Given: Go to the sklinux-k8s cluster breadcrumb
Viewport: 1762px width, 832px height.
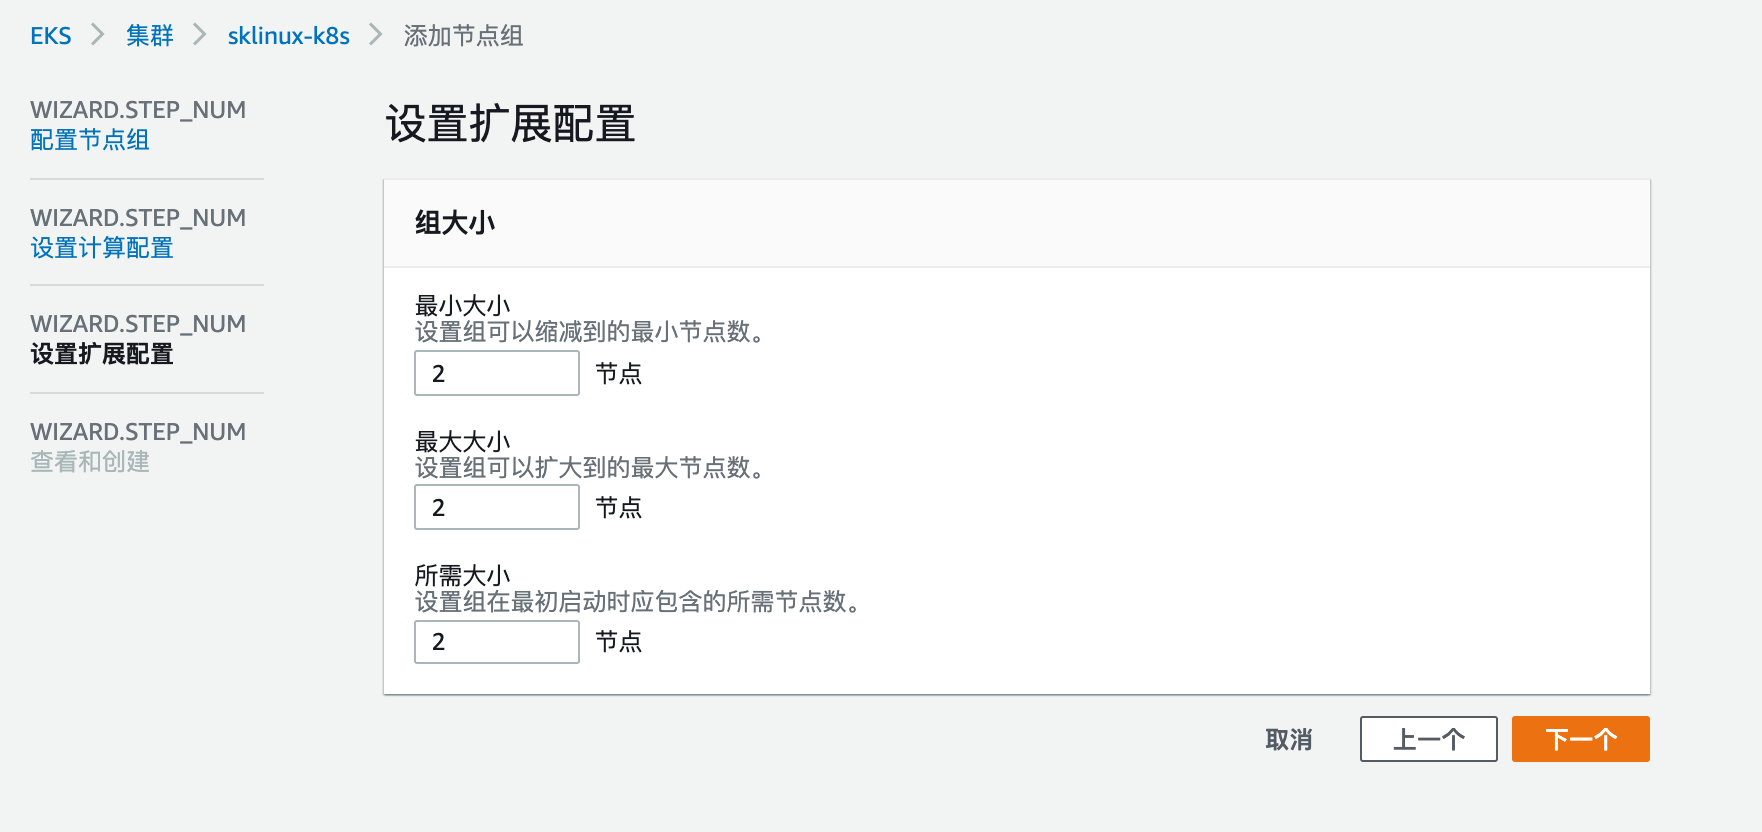Looking at the screenshot, I should pyautogui.click(x=288, y=36).
